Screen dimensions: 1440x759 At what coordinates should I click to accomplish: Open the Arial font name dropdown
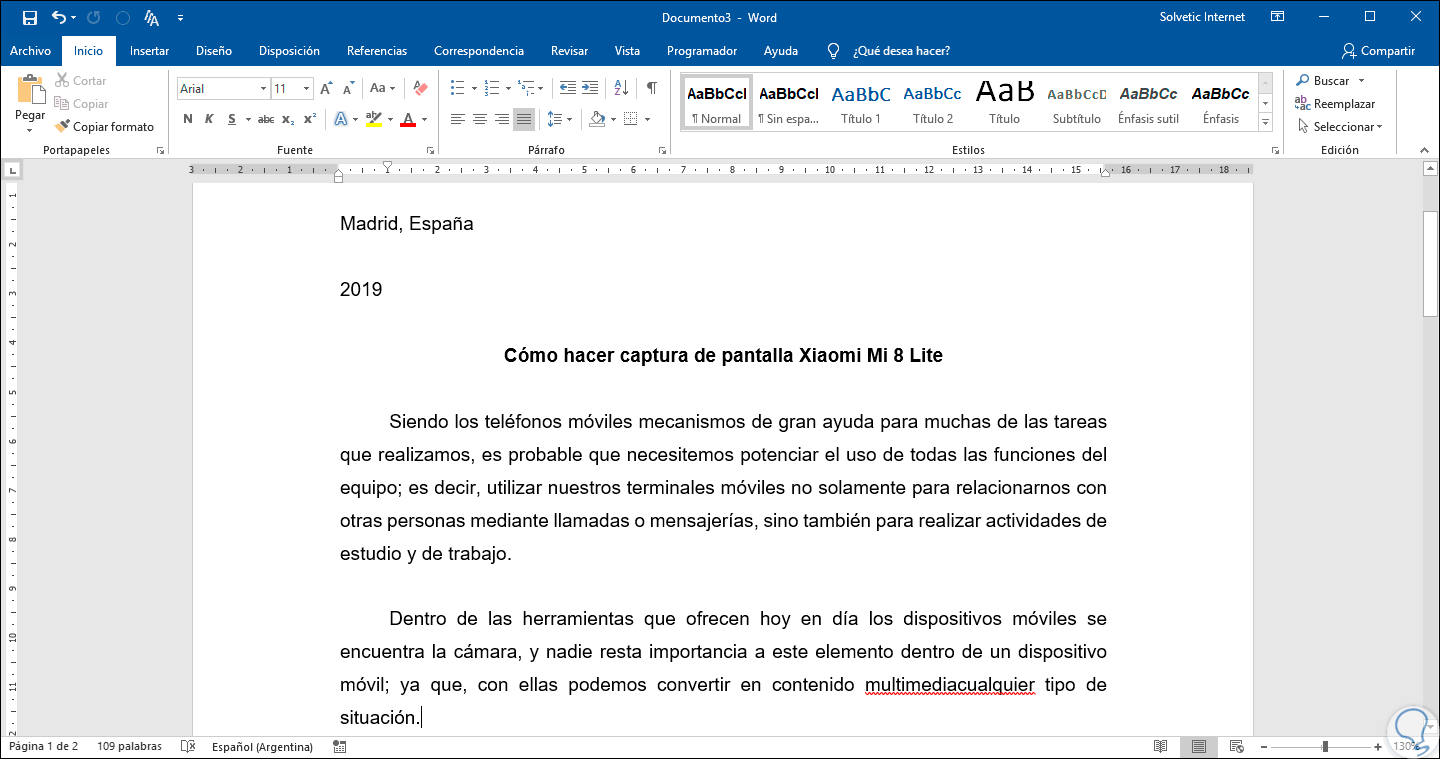coord(263,89)
